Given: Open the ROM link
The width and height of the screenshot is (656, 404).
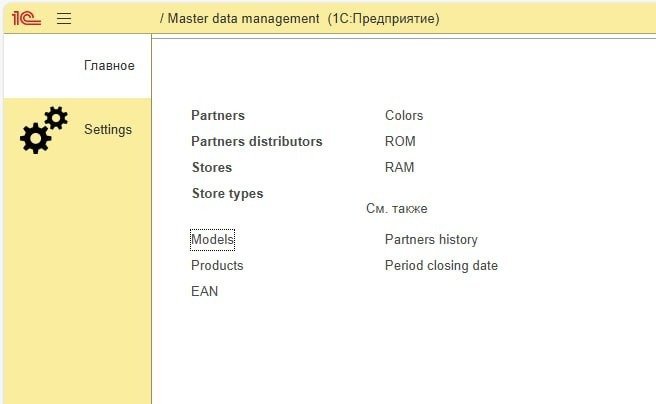Looking at the screenshot, I should pos(400,141).
